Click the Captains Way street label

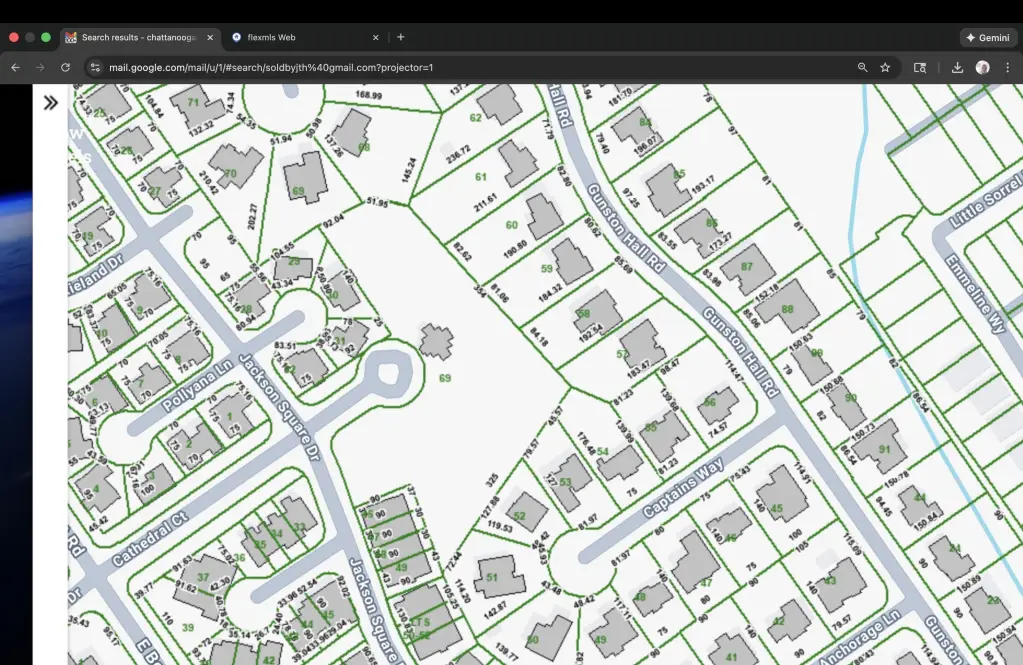tap(682, 489)
